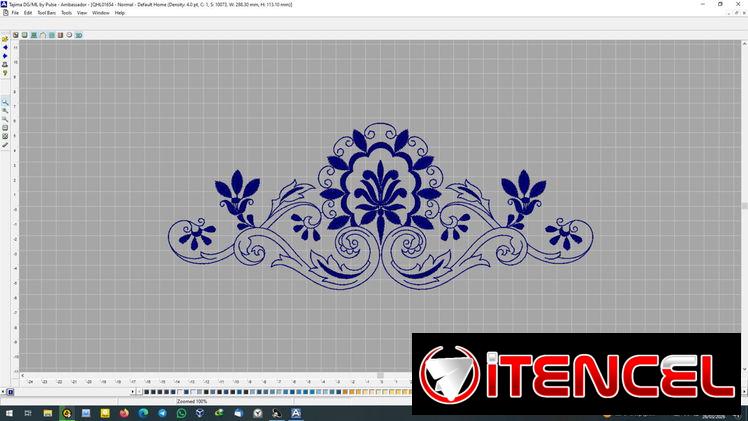
Task: Open the Edit menu
Action: [x=28, y=13]
